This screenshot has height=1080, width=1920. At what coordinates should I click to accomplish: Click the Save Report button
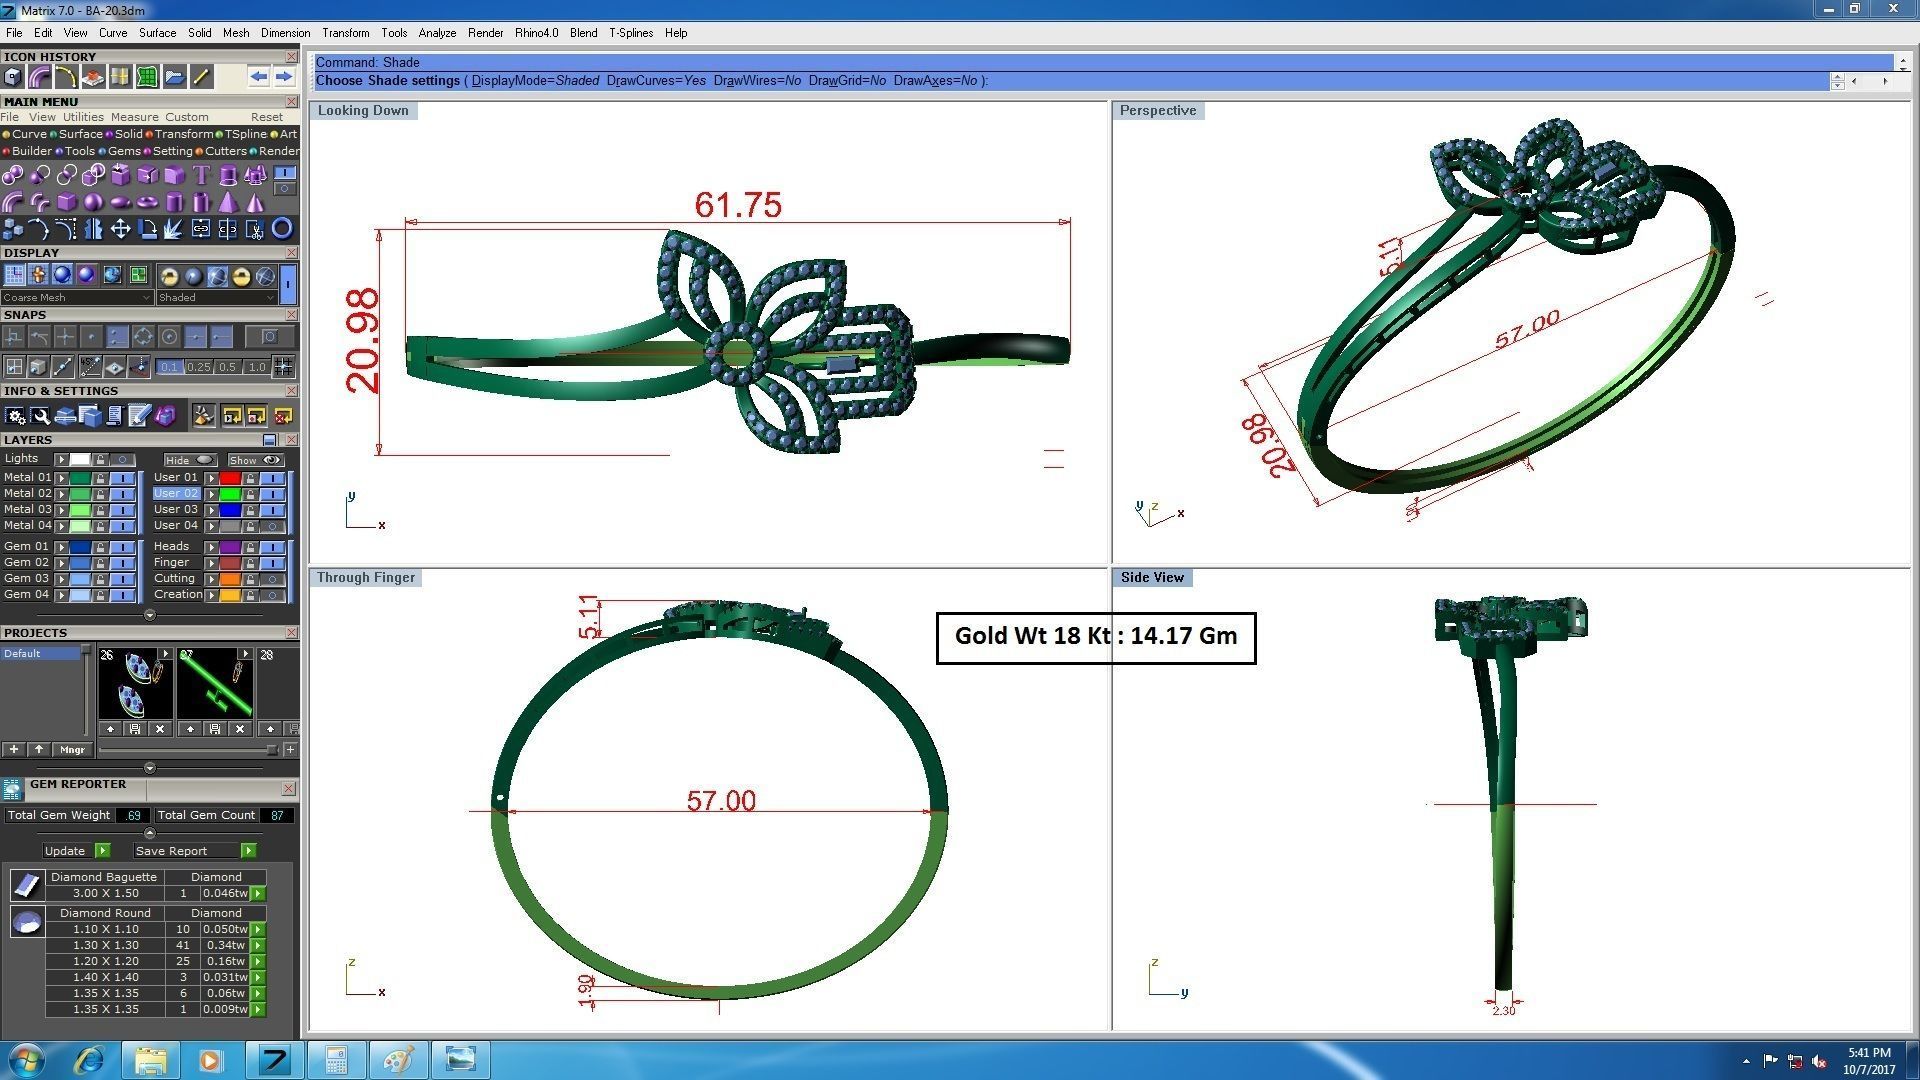(x=195, y=851)
